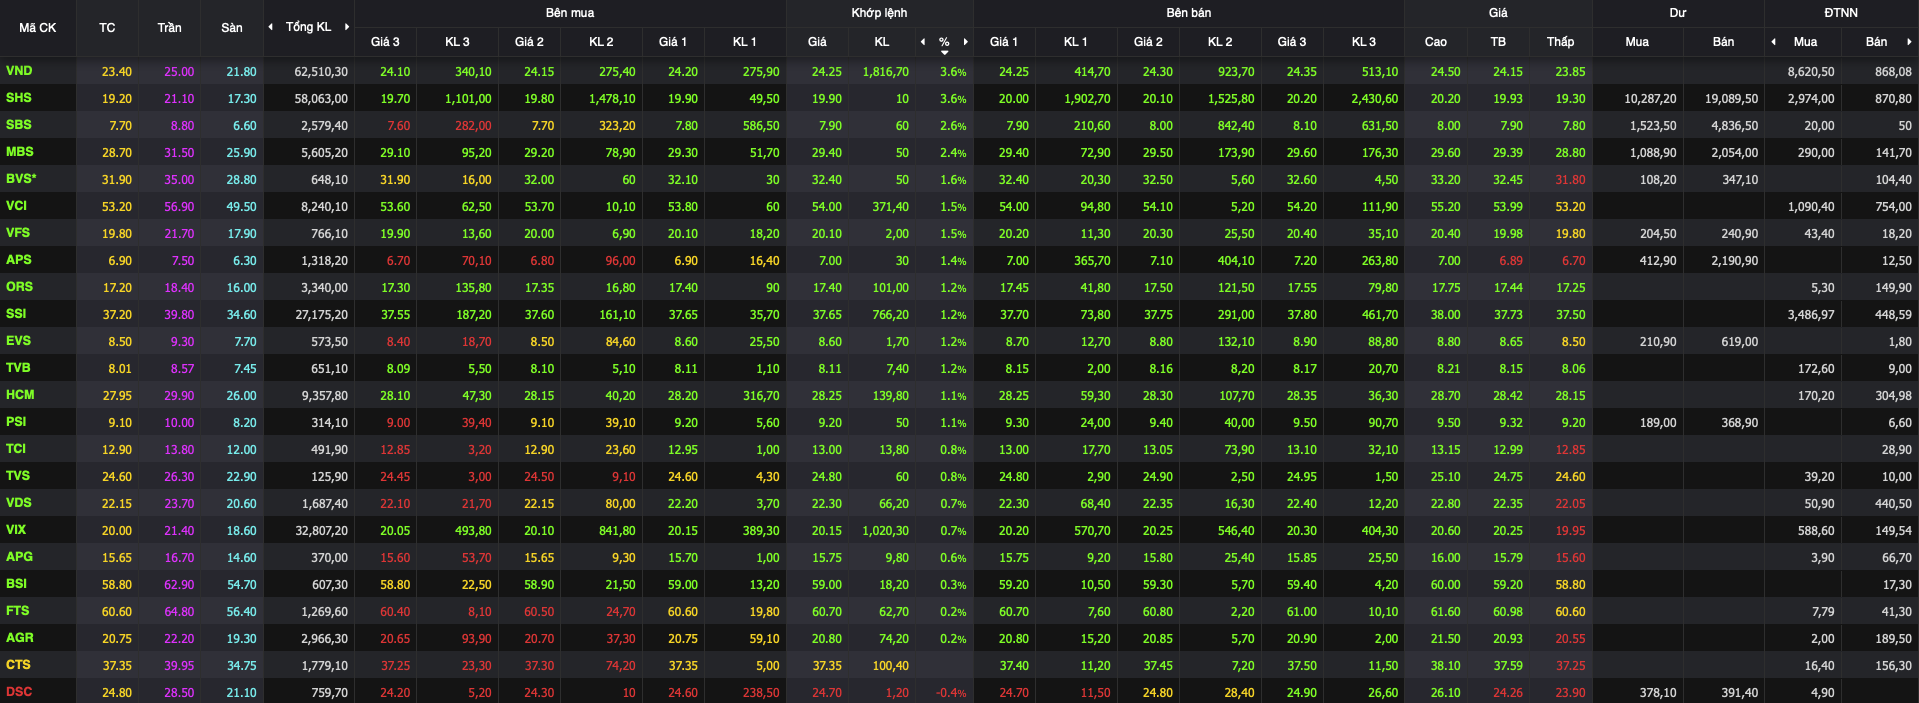Click the sort-descending triangle under the % header
The image size is (1919, 703).
click(x=944, y=52)
